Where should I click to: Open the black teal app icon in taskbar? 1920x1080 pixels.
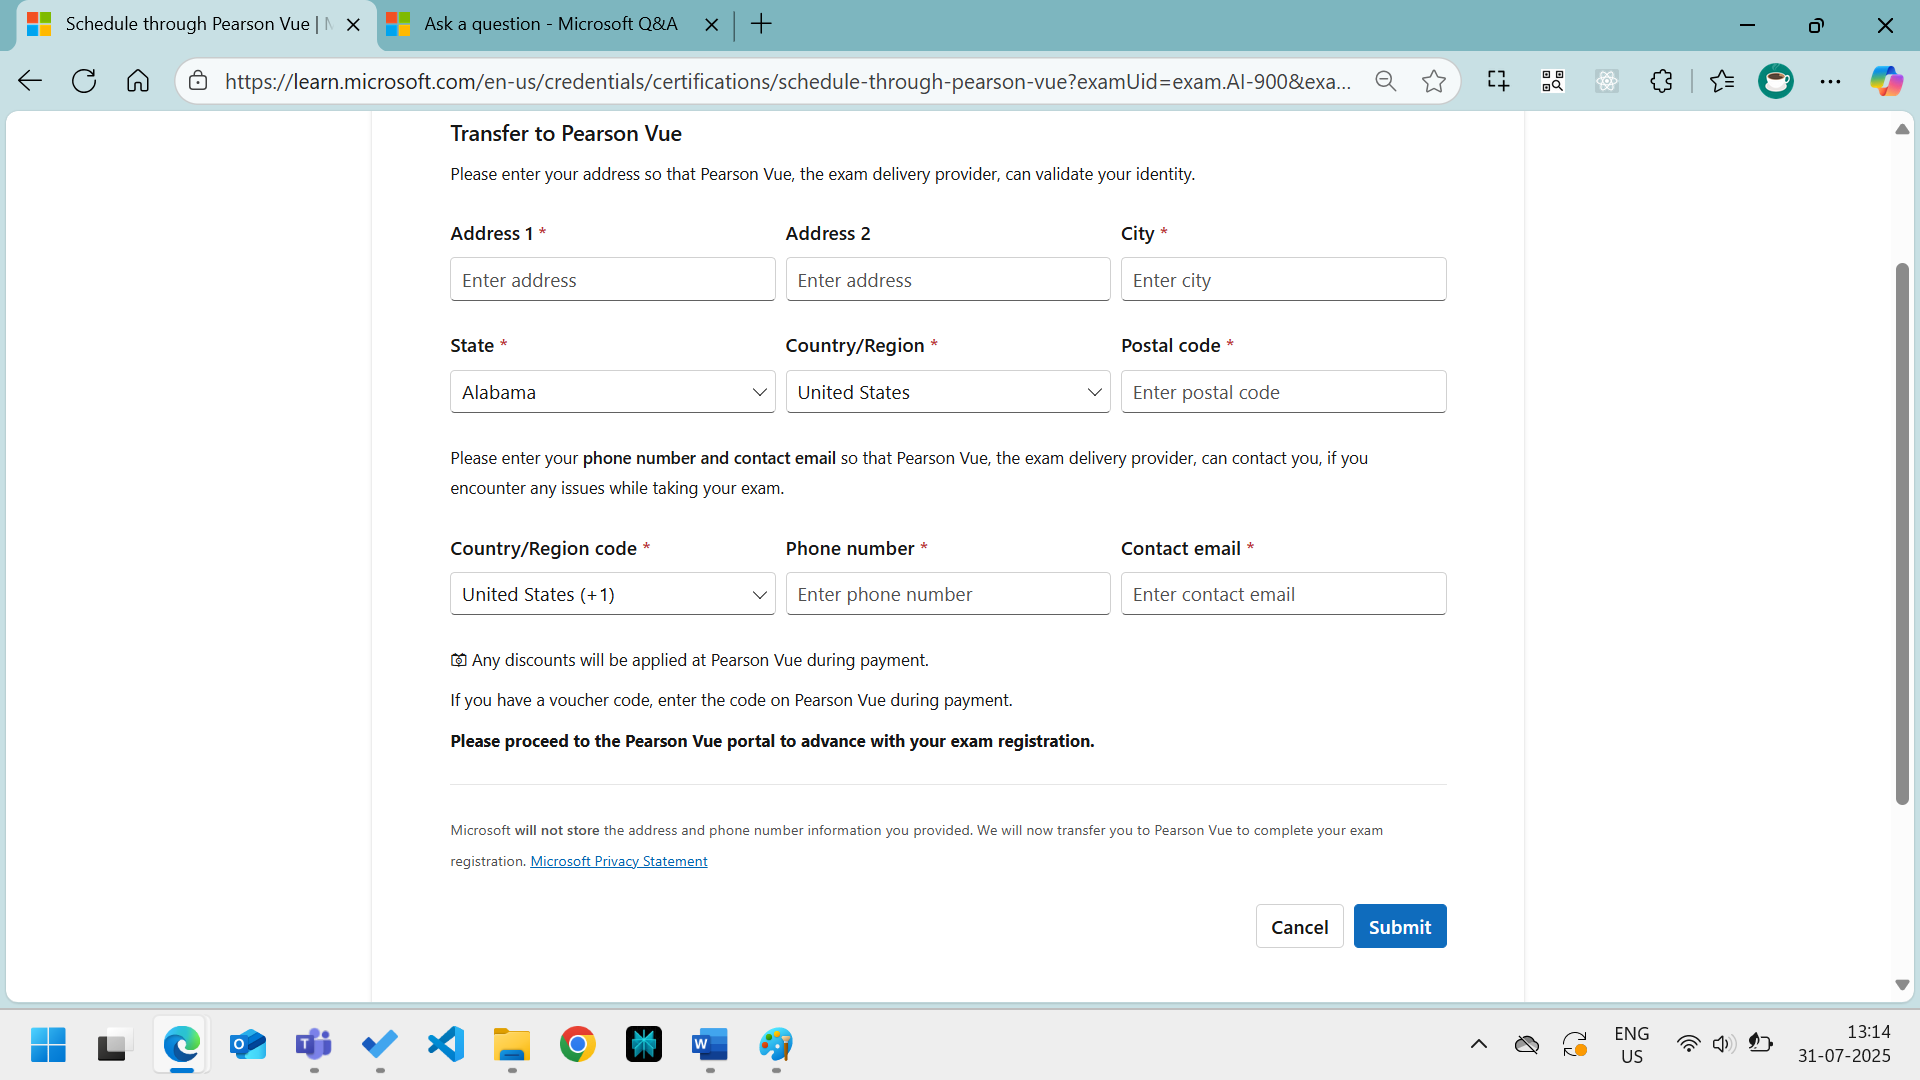[x=644, y=1045]
